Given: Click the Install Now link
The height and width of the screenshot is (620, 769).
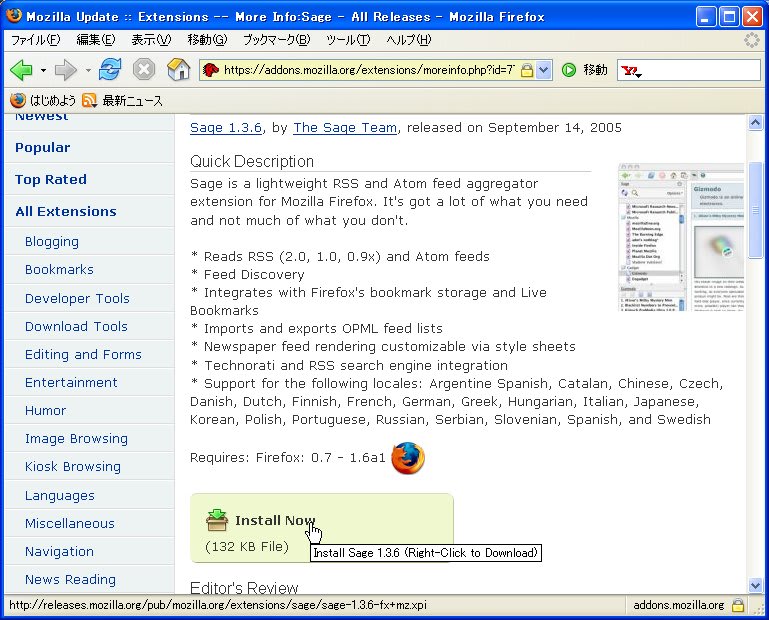Looking at the screenshot, I should click(275, 520).
